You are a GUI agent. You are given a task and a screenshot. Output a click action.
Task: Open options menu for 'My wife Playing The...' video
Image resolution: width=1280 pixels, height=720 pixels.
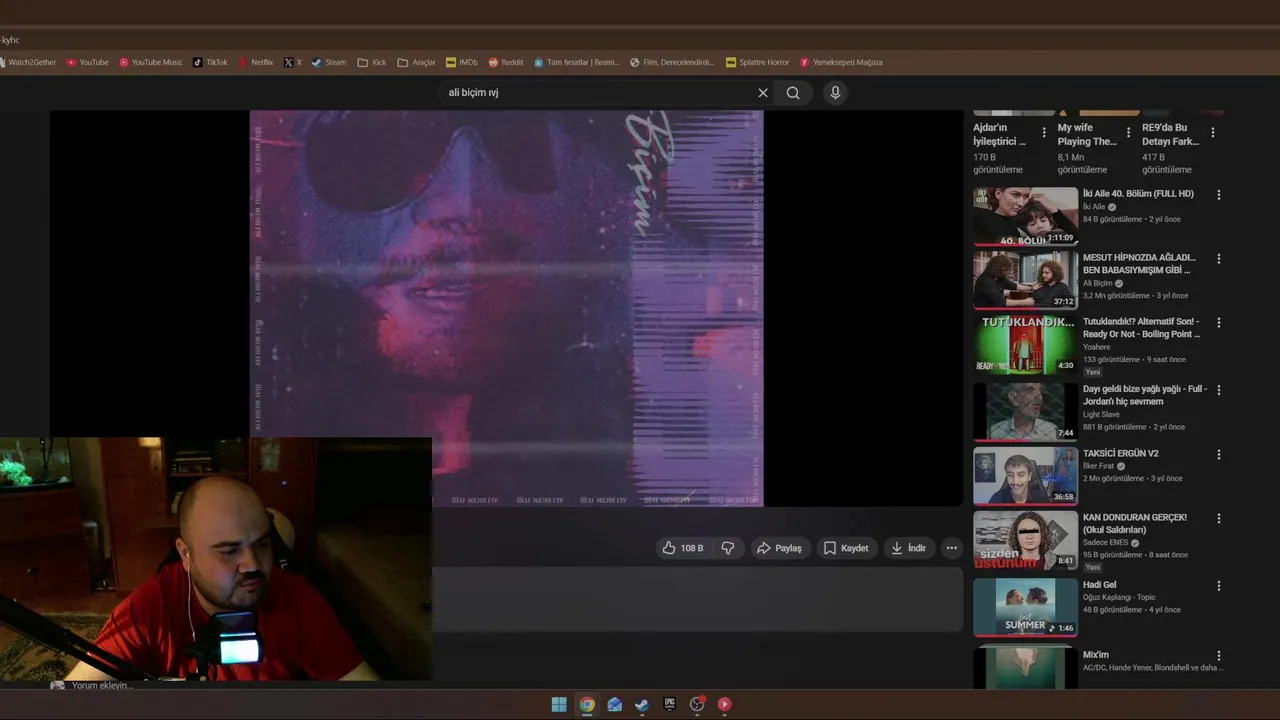click(1128, 132)
